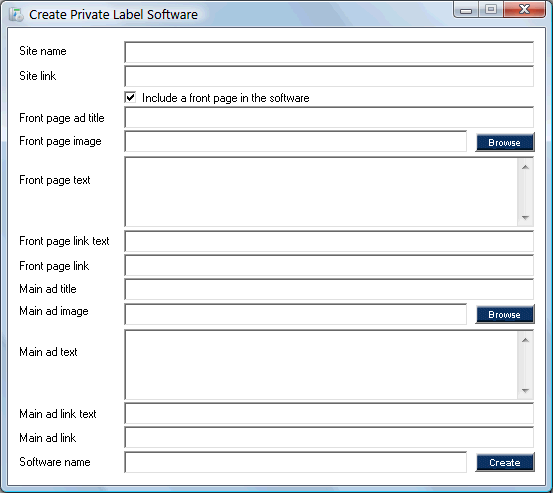
Task: Click the Software name input field
Action: pyautogui.click(x=296, y=462)
